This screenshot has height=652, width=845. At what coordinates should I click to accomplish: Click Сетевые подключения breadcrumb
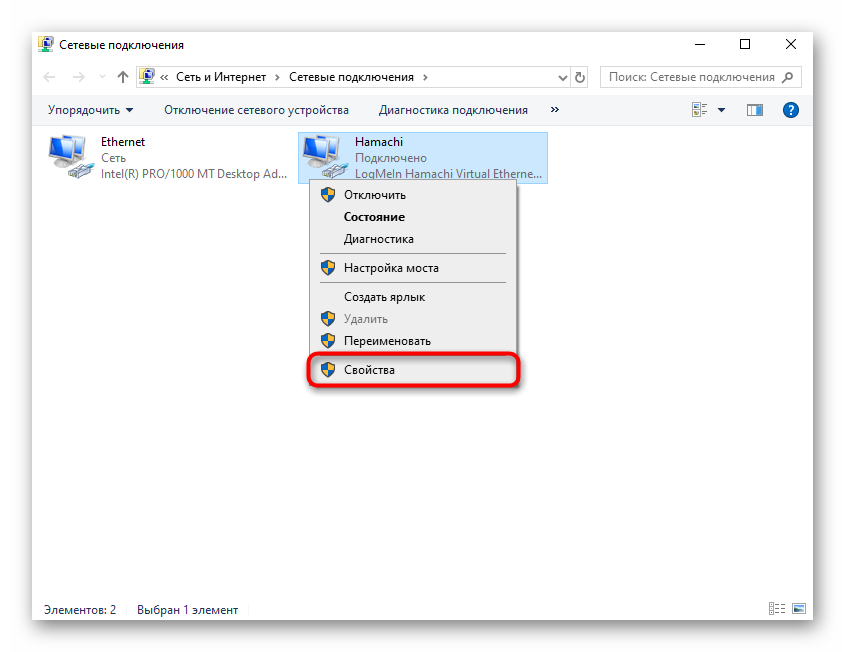(x=351, y=77)
